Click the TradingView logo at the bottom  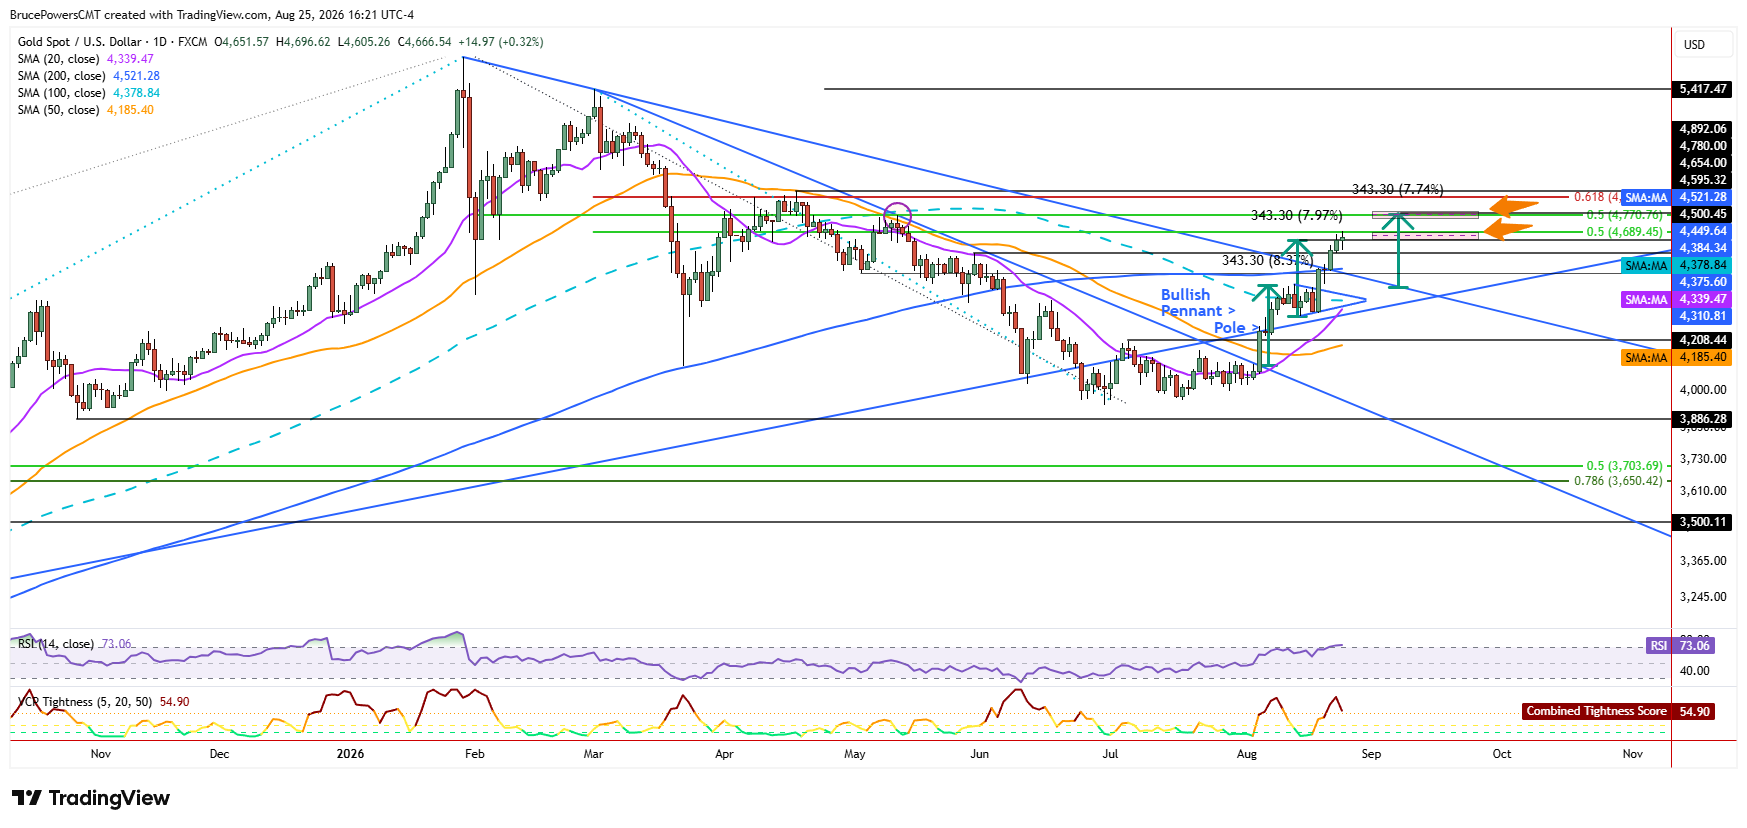click(91, 798)
